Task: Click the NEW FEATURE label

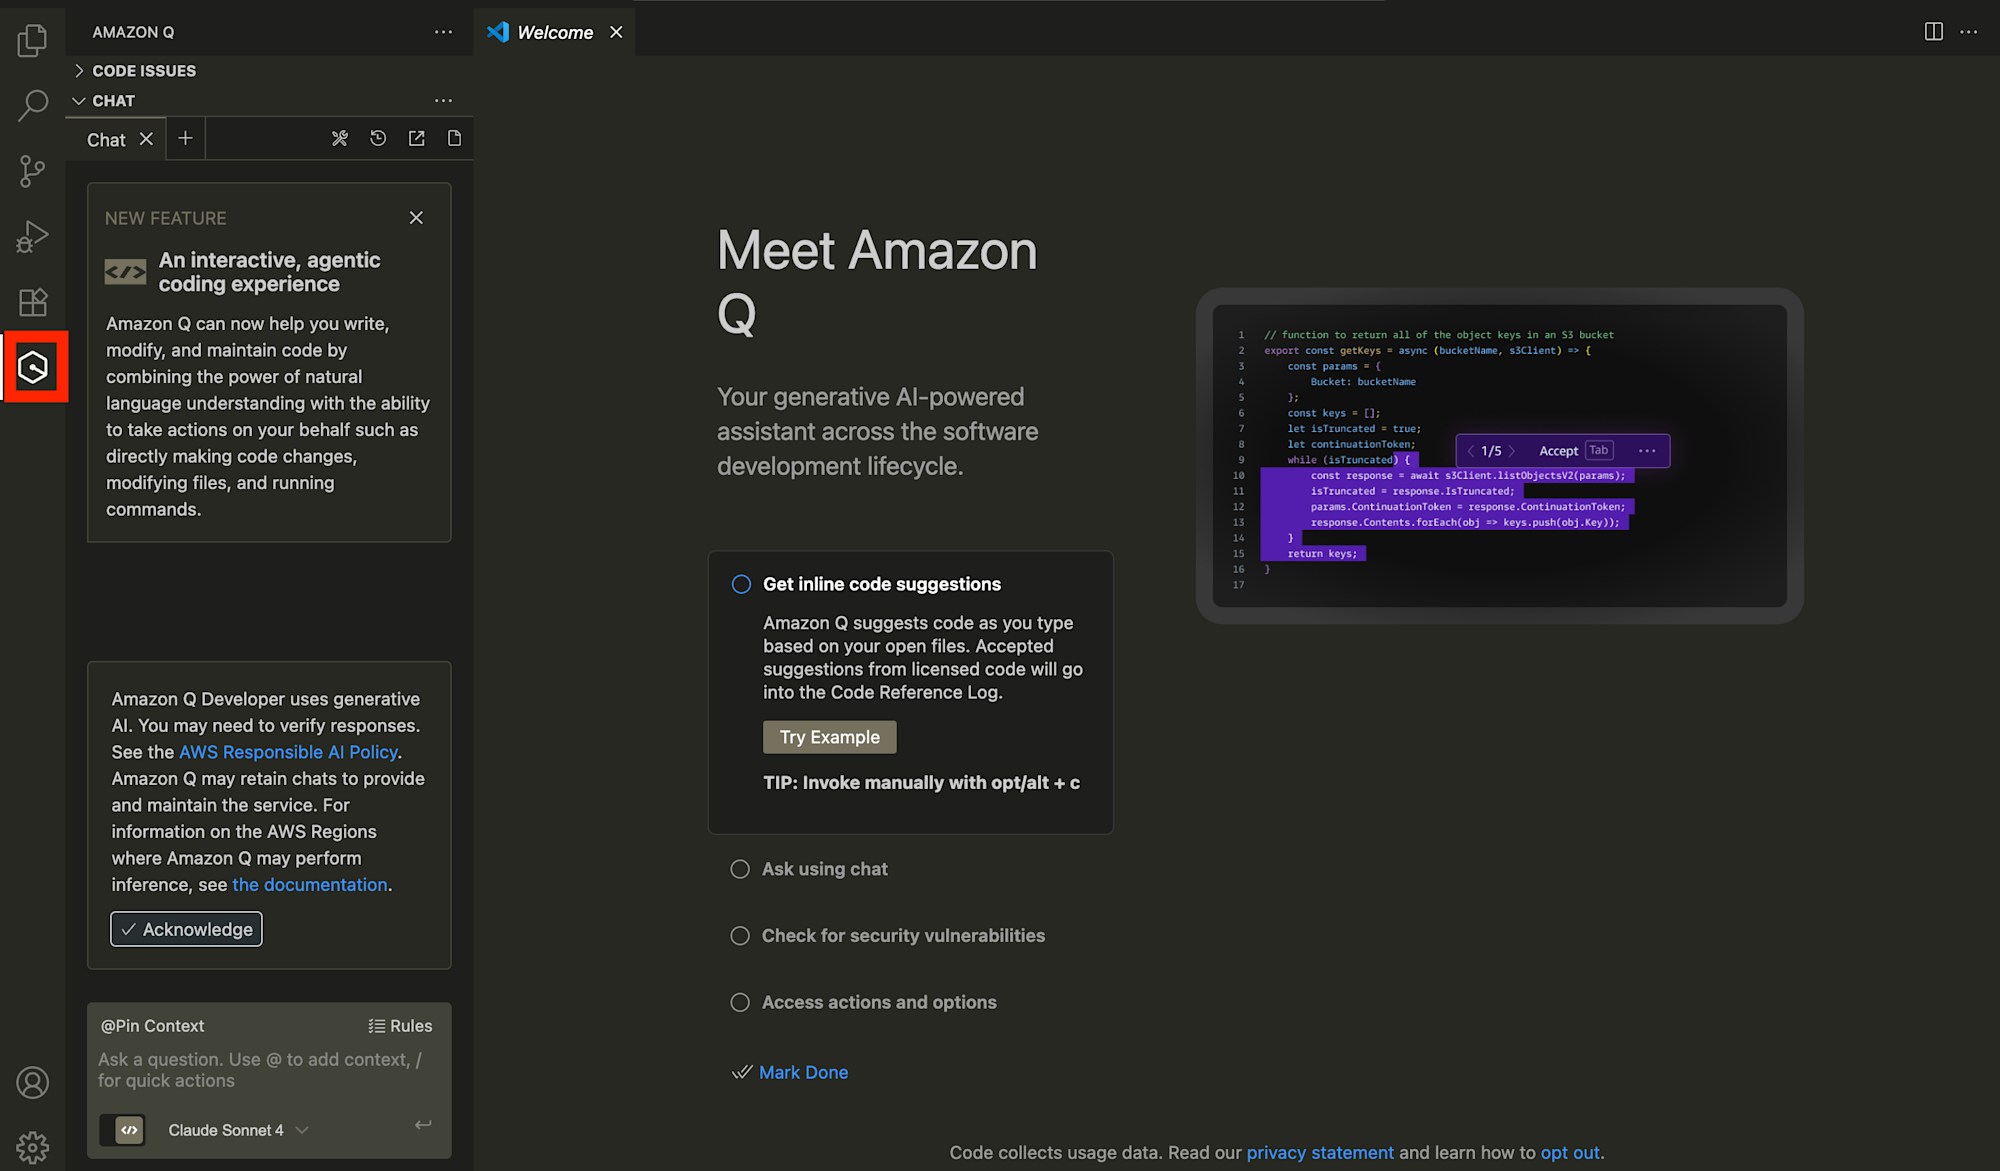Action: coord(166,218)
